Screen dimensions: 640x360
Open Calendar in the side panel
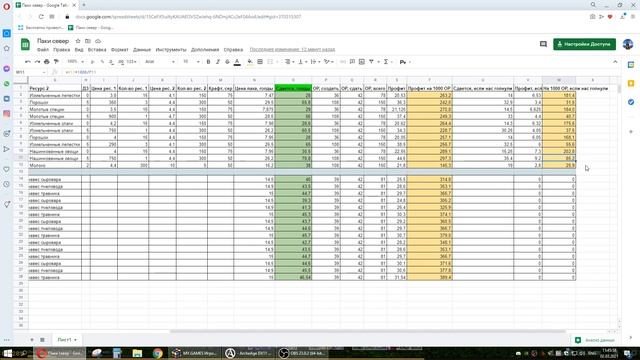point(631,65)
